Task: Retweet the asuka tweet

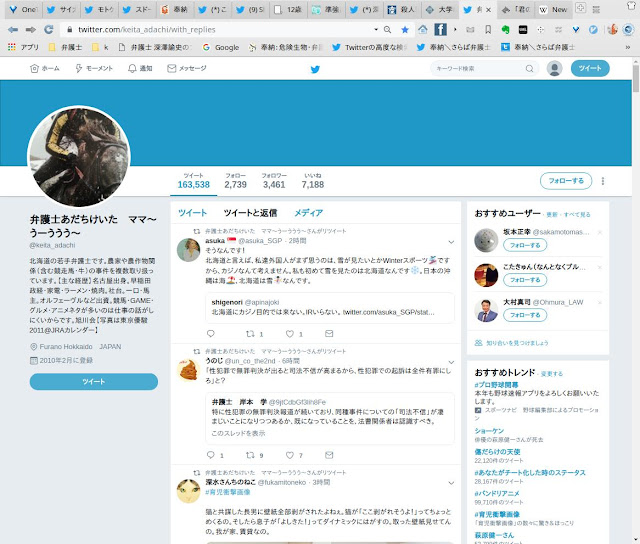Action: [250, 334]
